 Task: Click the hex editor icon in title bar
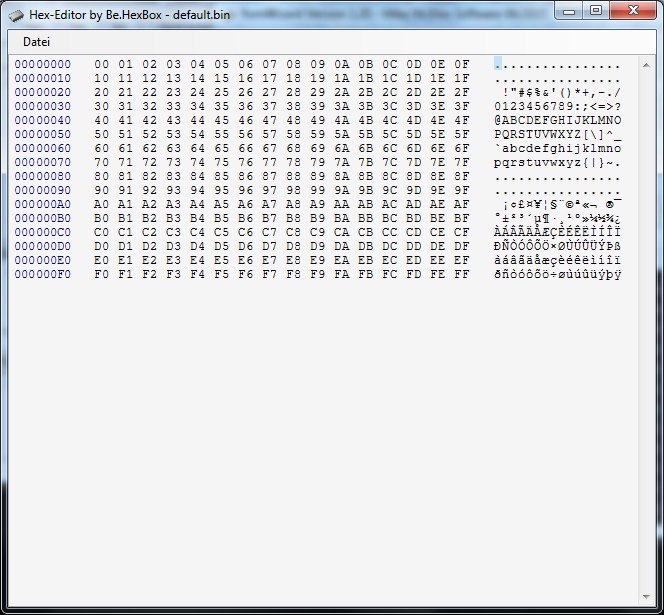[15, 14]
